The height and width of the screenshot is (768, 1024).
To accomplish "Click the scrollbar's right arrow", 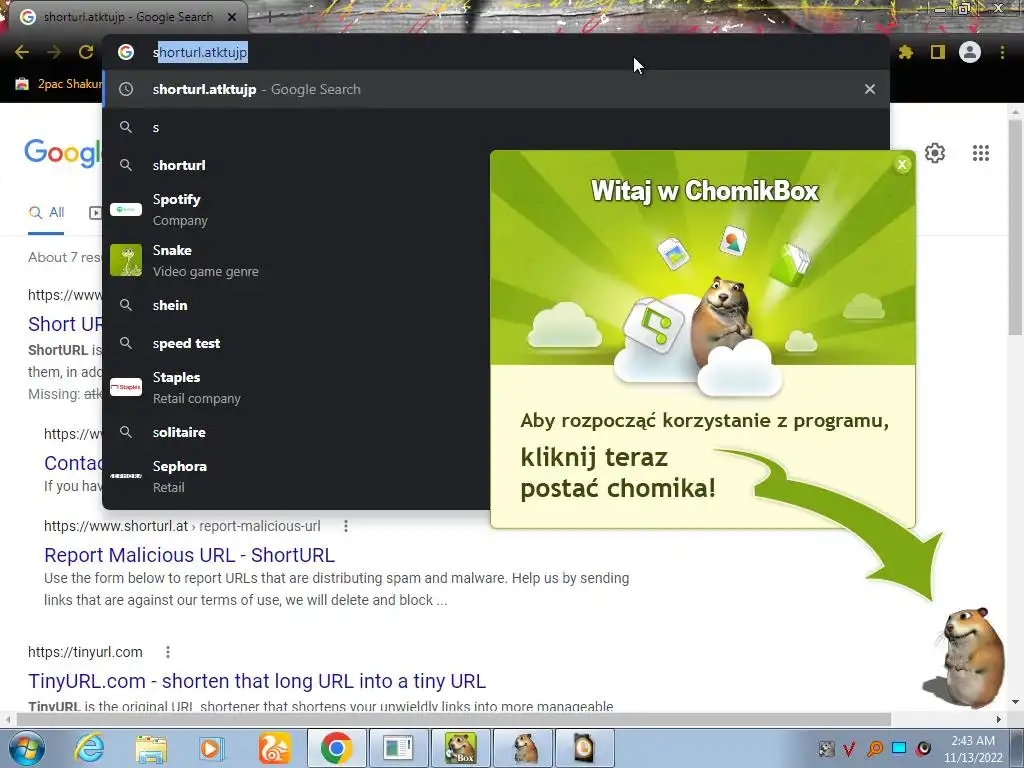I will pyautogui.click(x=999, y=719).
